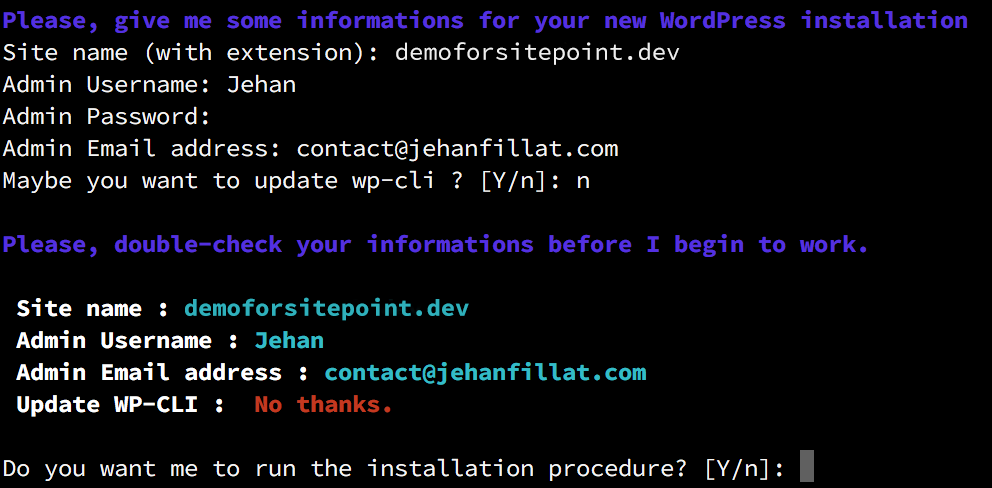Viewport: 992px width, 488px height.
Task: Click the white contact@jehanfillat.com typed answer
Action: [x=457, y=149]
